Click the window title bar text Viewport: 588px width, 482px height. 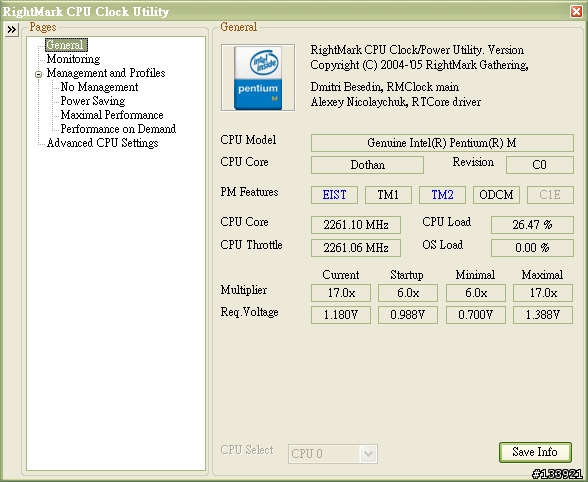[86, 12]
